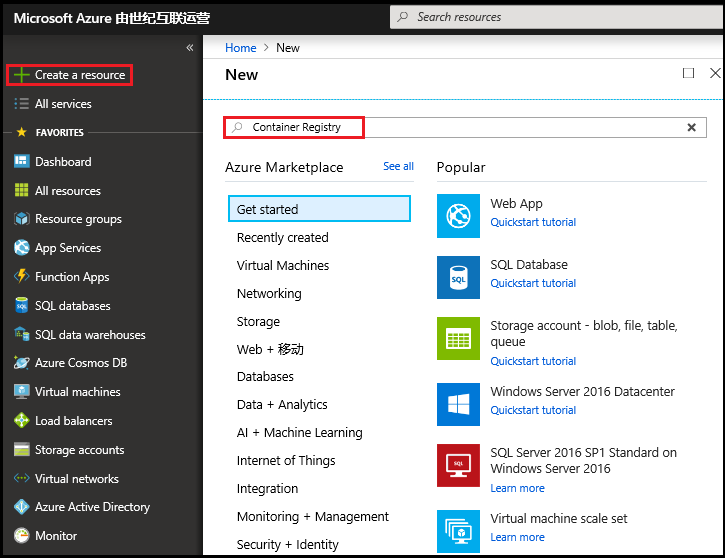Collapse the left sidebar with double chevron

(190, 48)
